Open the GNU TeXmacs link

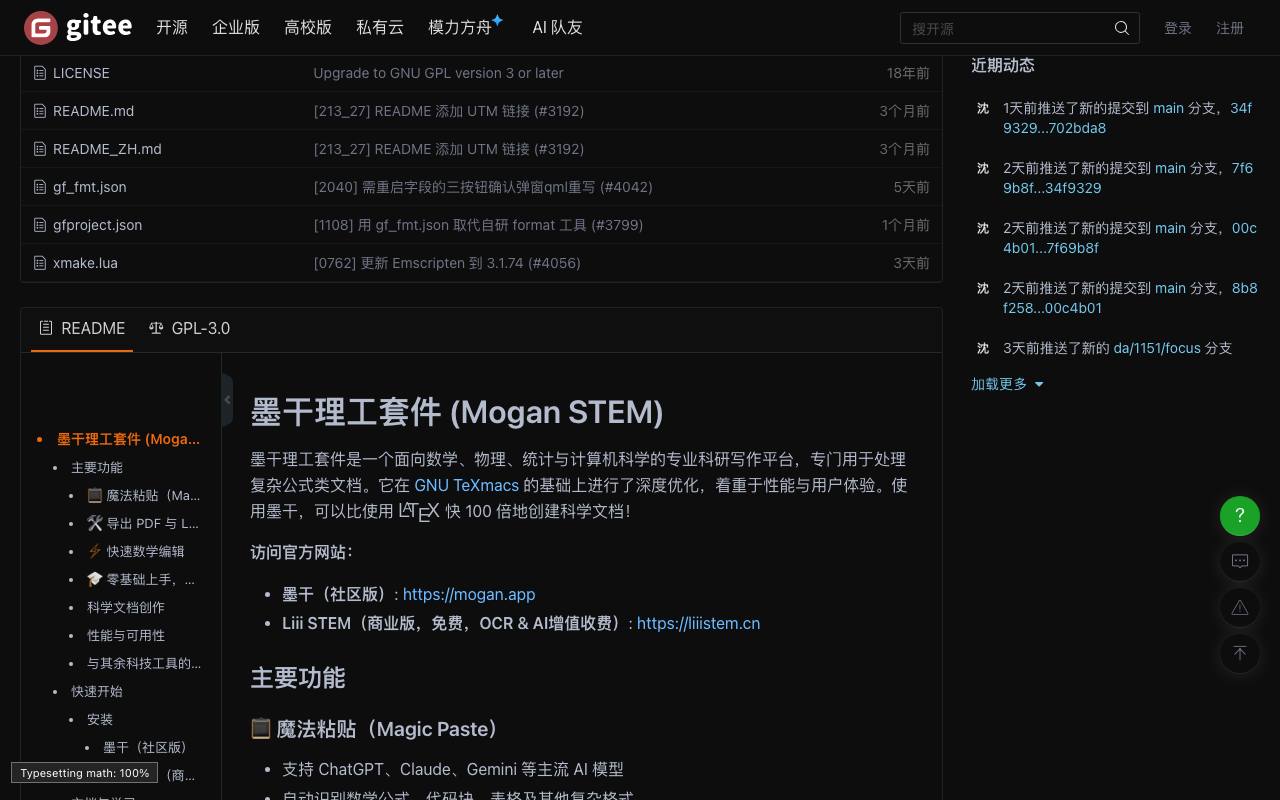(467, 485)
